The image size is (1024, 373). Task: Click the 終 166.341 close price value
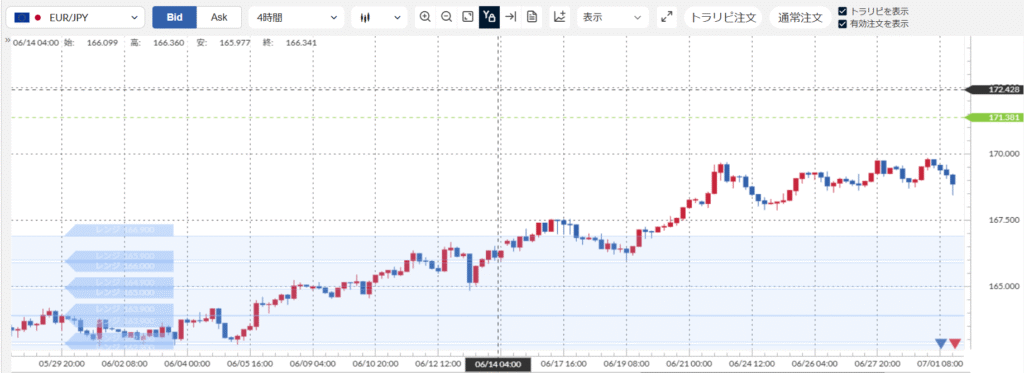(x=300, y=43)
